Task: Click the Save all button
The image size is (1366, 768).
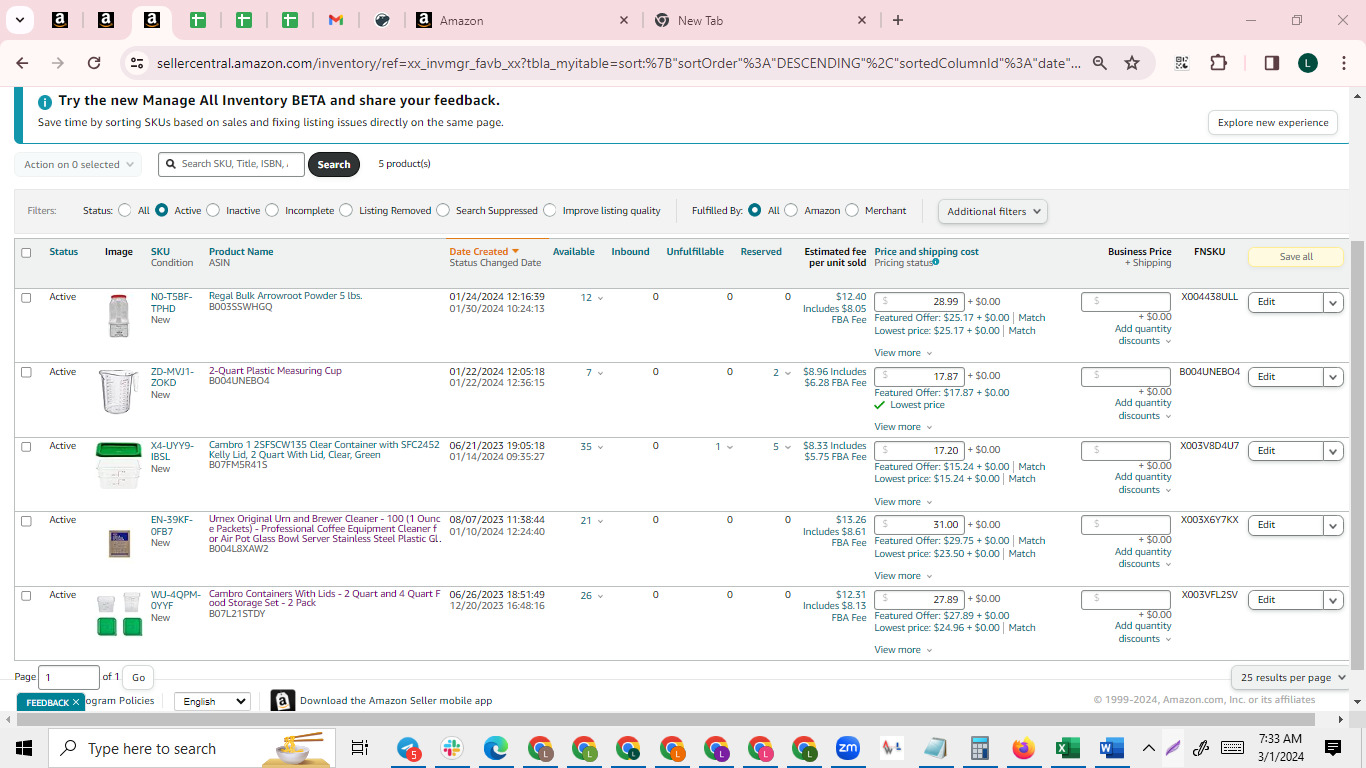Action: point(1296,257)
